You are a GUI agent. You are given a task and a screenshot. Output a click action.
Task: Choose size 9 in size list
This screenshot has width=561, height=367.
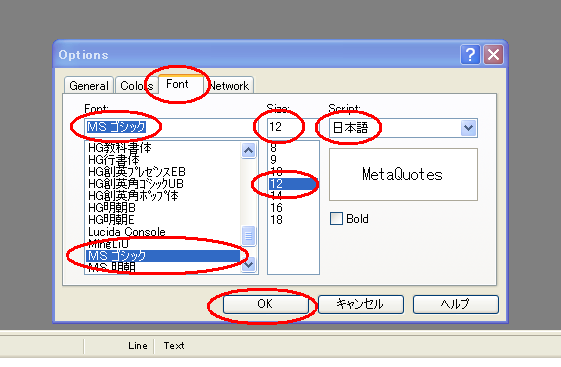(x=293, y=160)
